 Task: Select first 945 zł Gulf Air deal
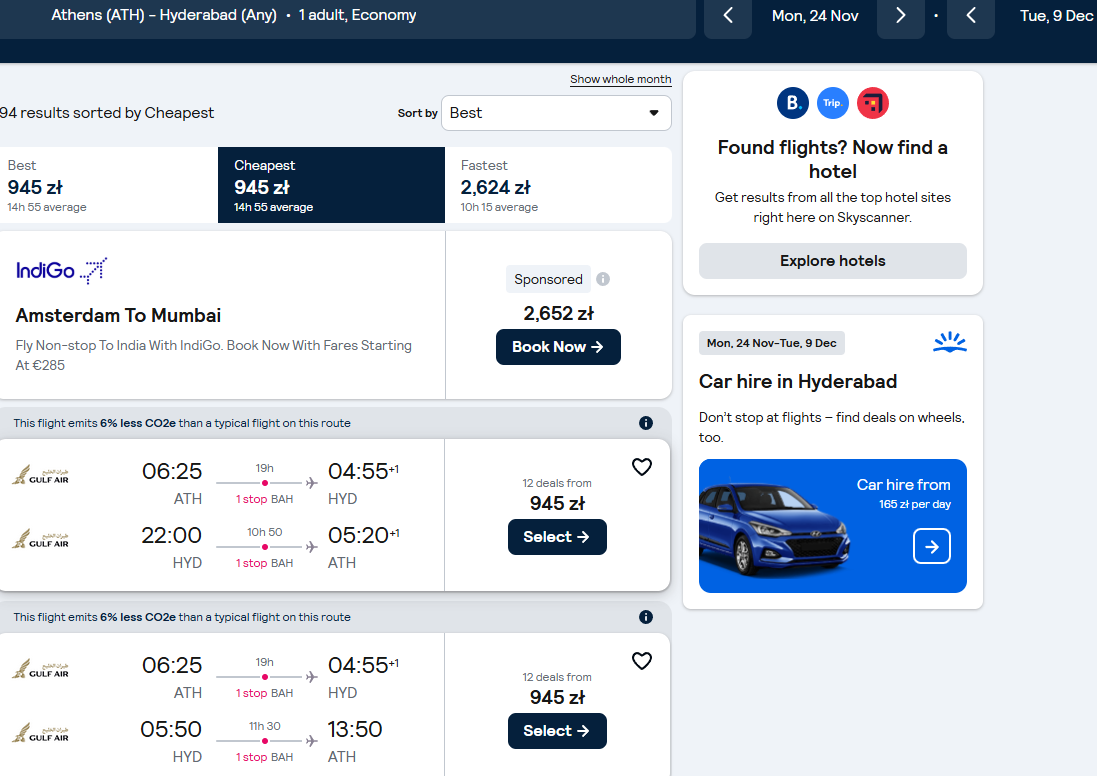point(557,537)
